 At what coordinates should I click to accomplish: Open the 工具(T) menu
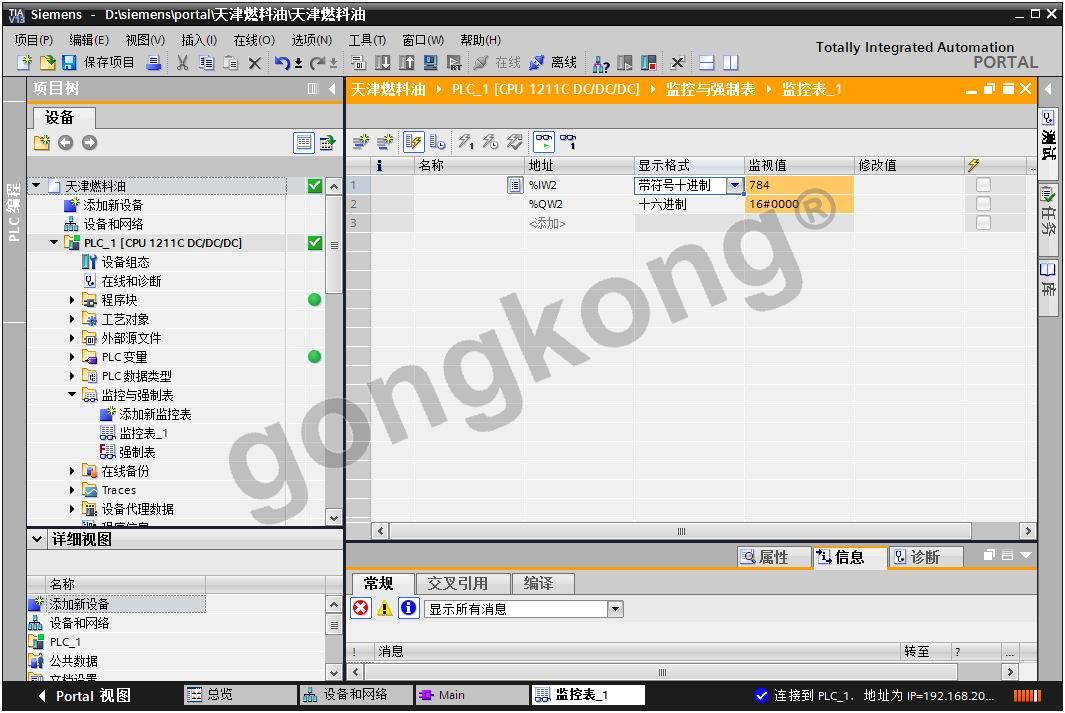(367, 40)
